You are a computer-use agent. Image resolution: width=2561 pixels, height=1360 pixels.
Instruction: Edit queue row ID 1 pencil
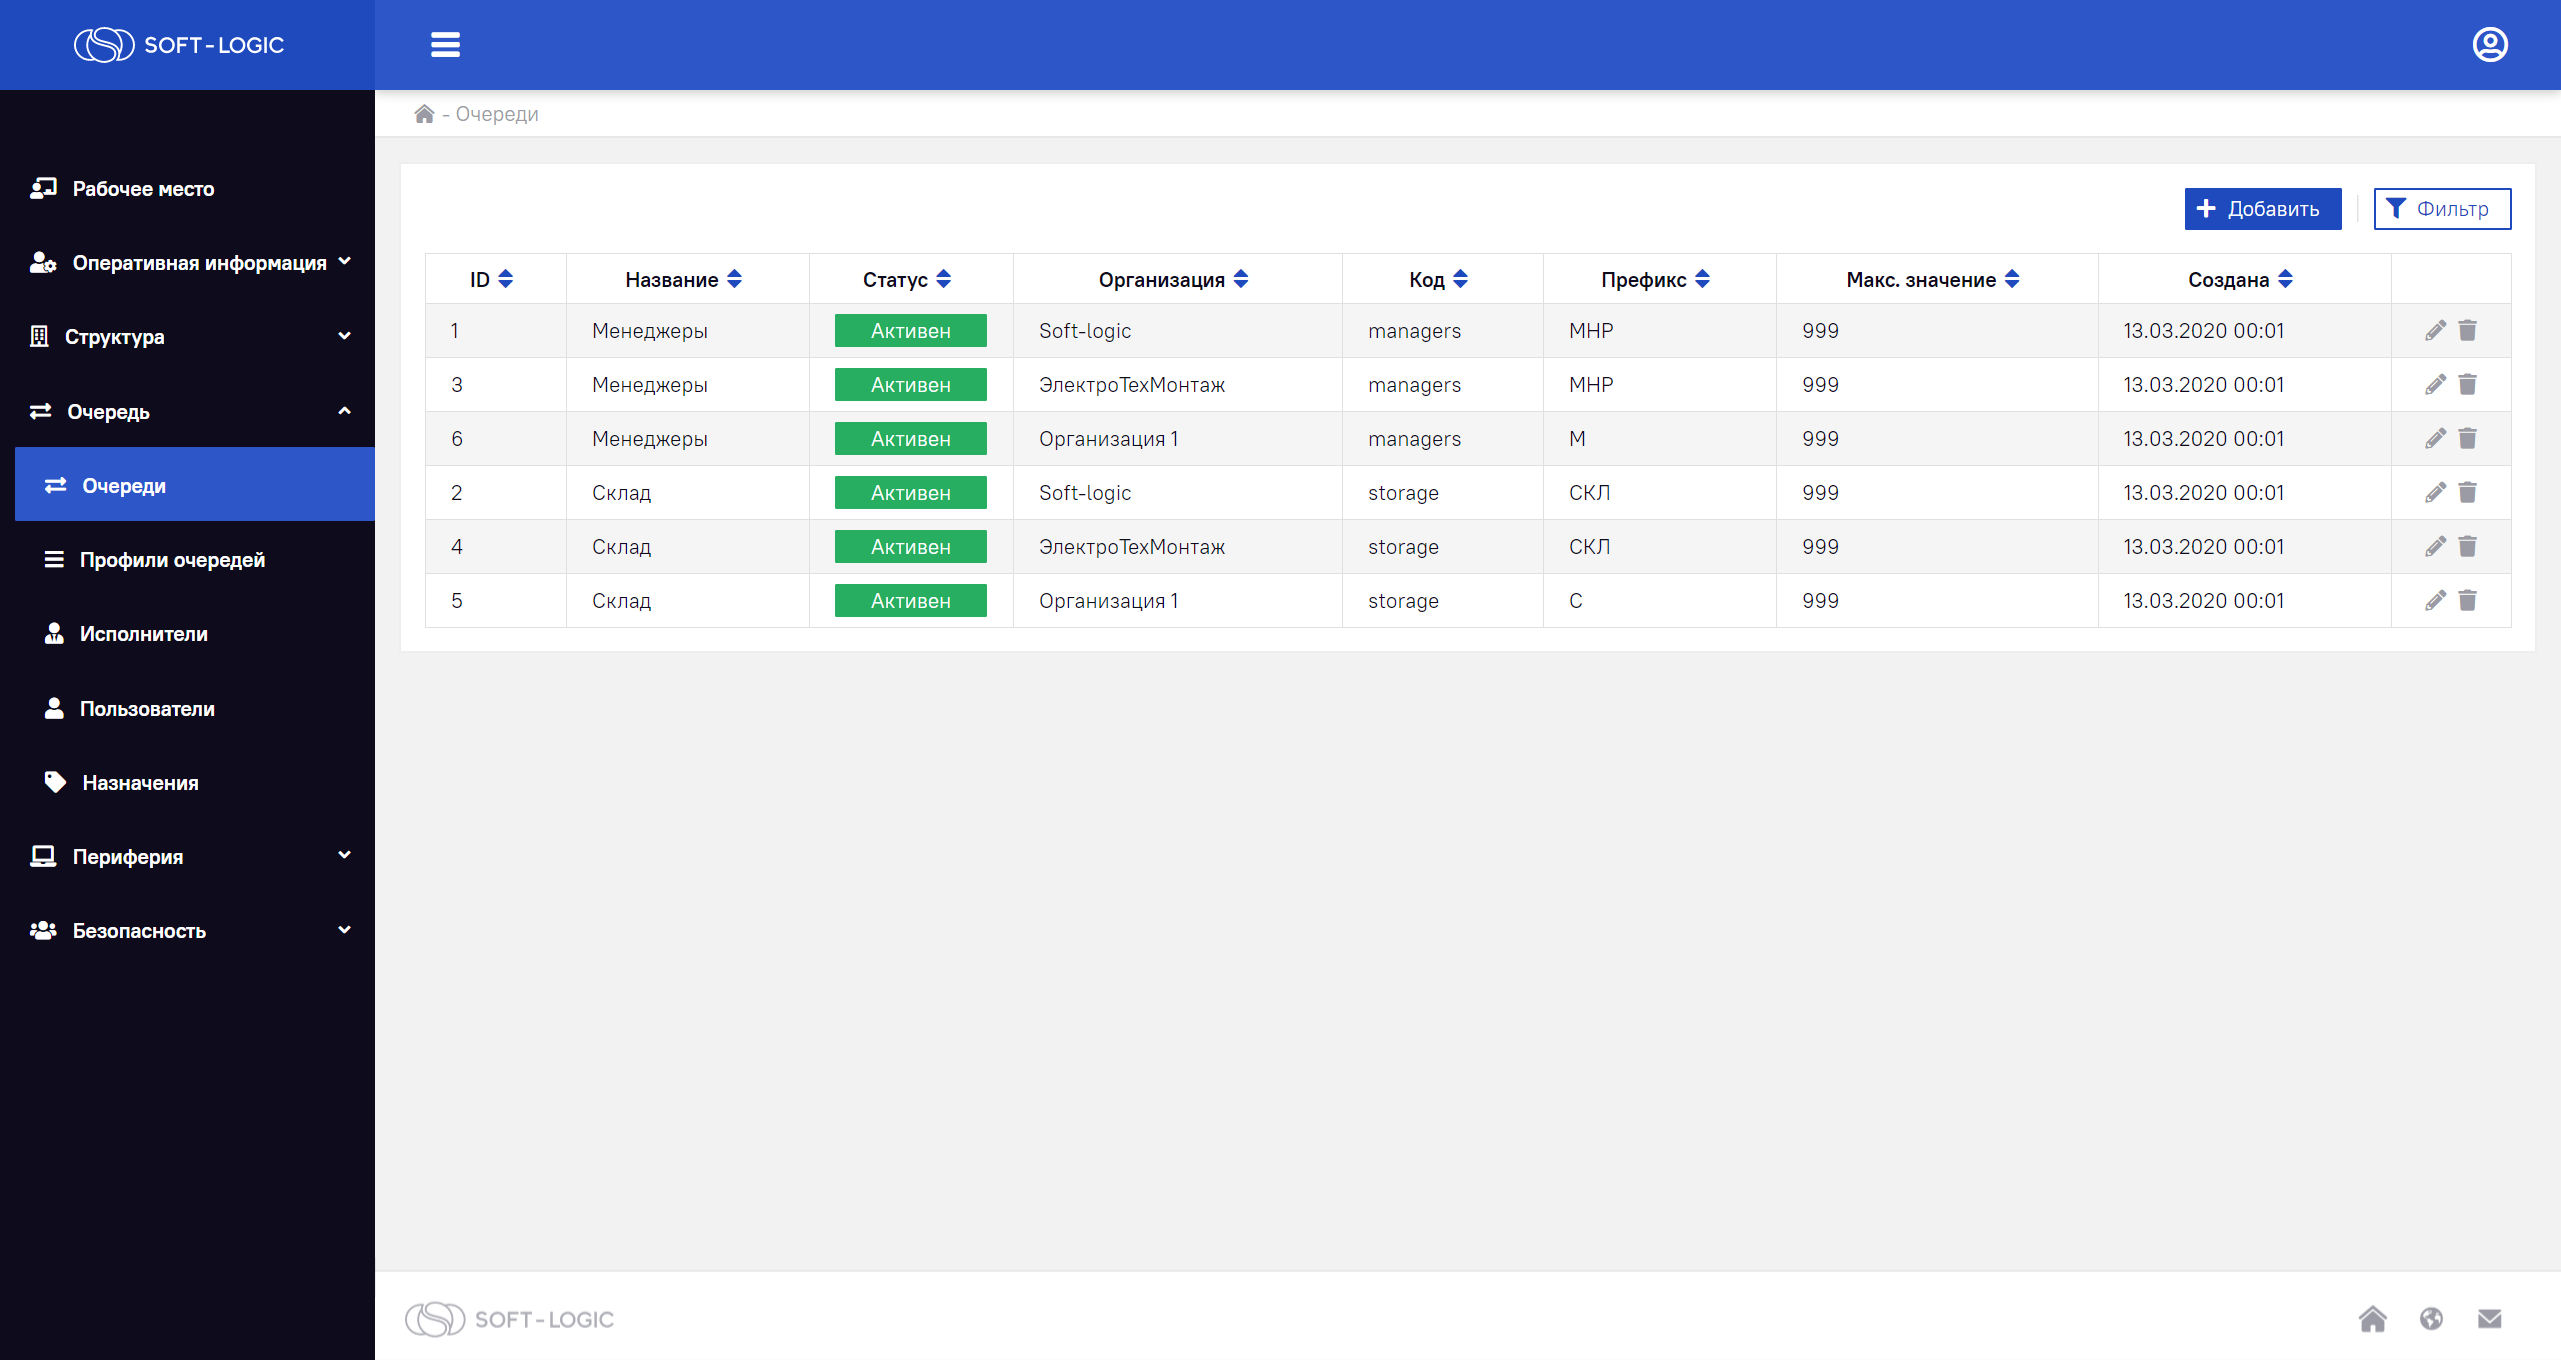tap(2435, 331)
